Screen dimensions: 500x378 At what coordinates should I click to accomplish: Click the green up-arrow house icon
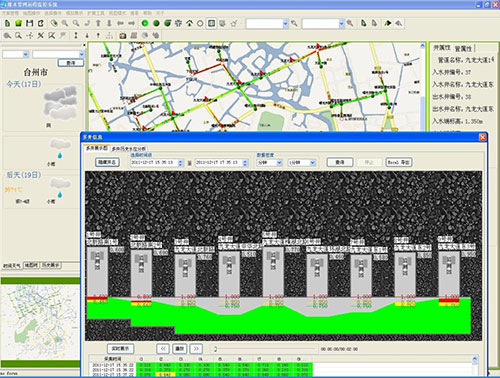189,23
